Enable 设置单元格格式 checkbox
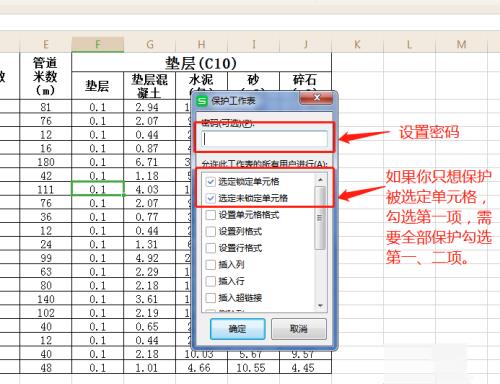Viewport: 500px width, 384px height. click(211, 215)
